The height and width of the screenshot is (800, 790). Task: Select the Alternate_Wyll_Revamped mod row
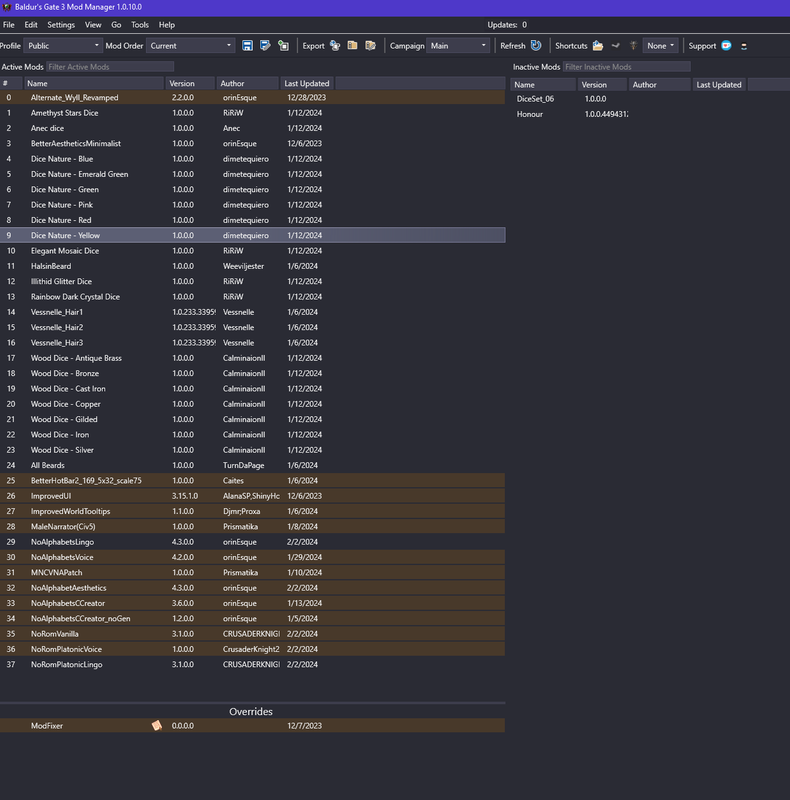tap(253, 97)
